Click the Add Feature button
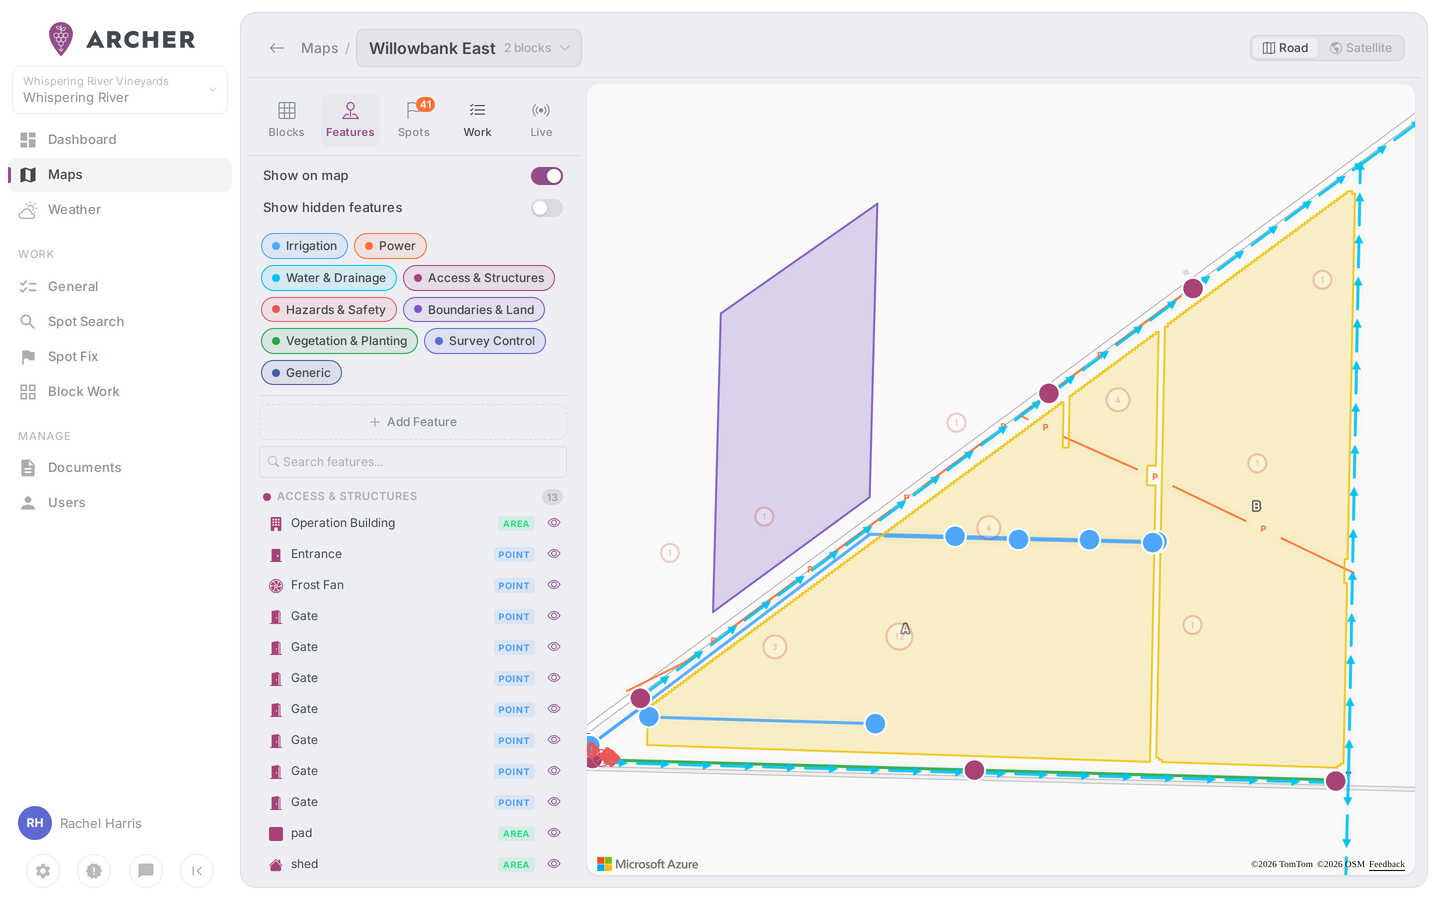The width and height of the screenshot is (1440, 900). coord(413,422)
